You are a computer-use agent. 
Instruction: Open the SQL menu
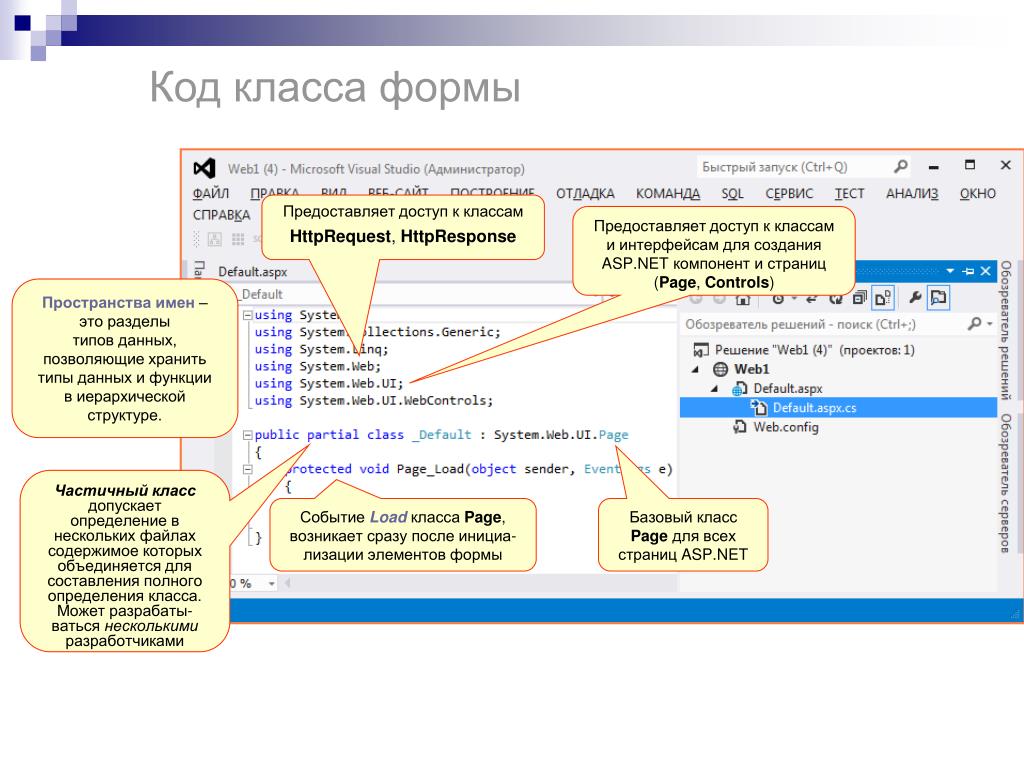click(732, 193)
